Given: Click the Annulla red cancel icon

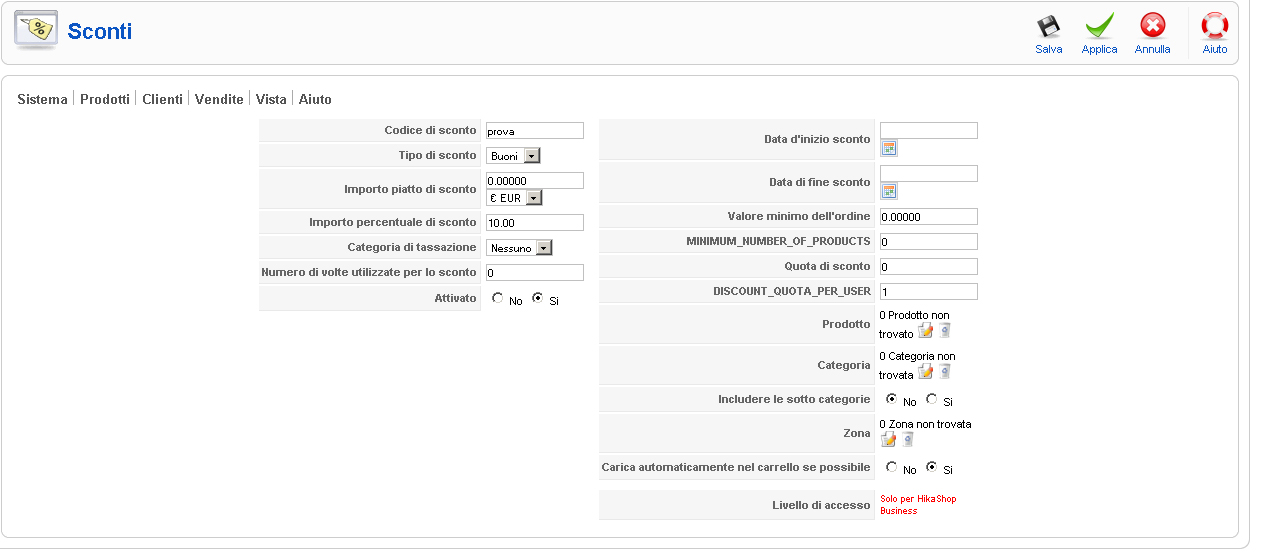Looking at the screenshot, I should pos(1152,27).
